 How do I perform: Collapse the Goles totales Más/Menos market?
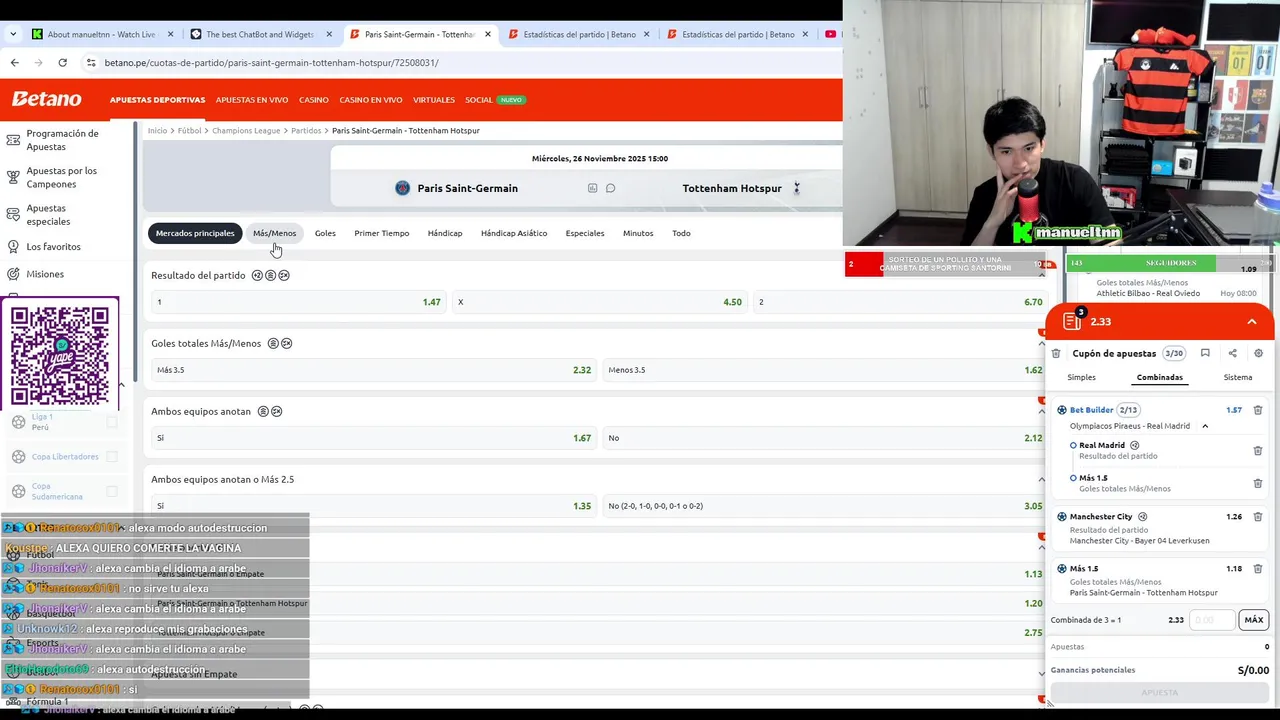1041,343
